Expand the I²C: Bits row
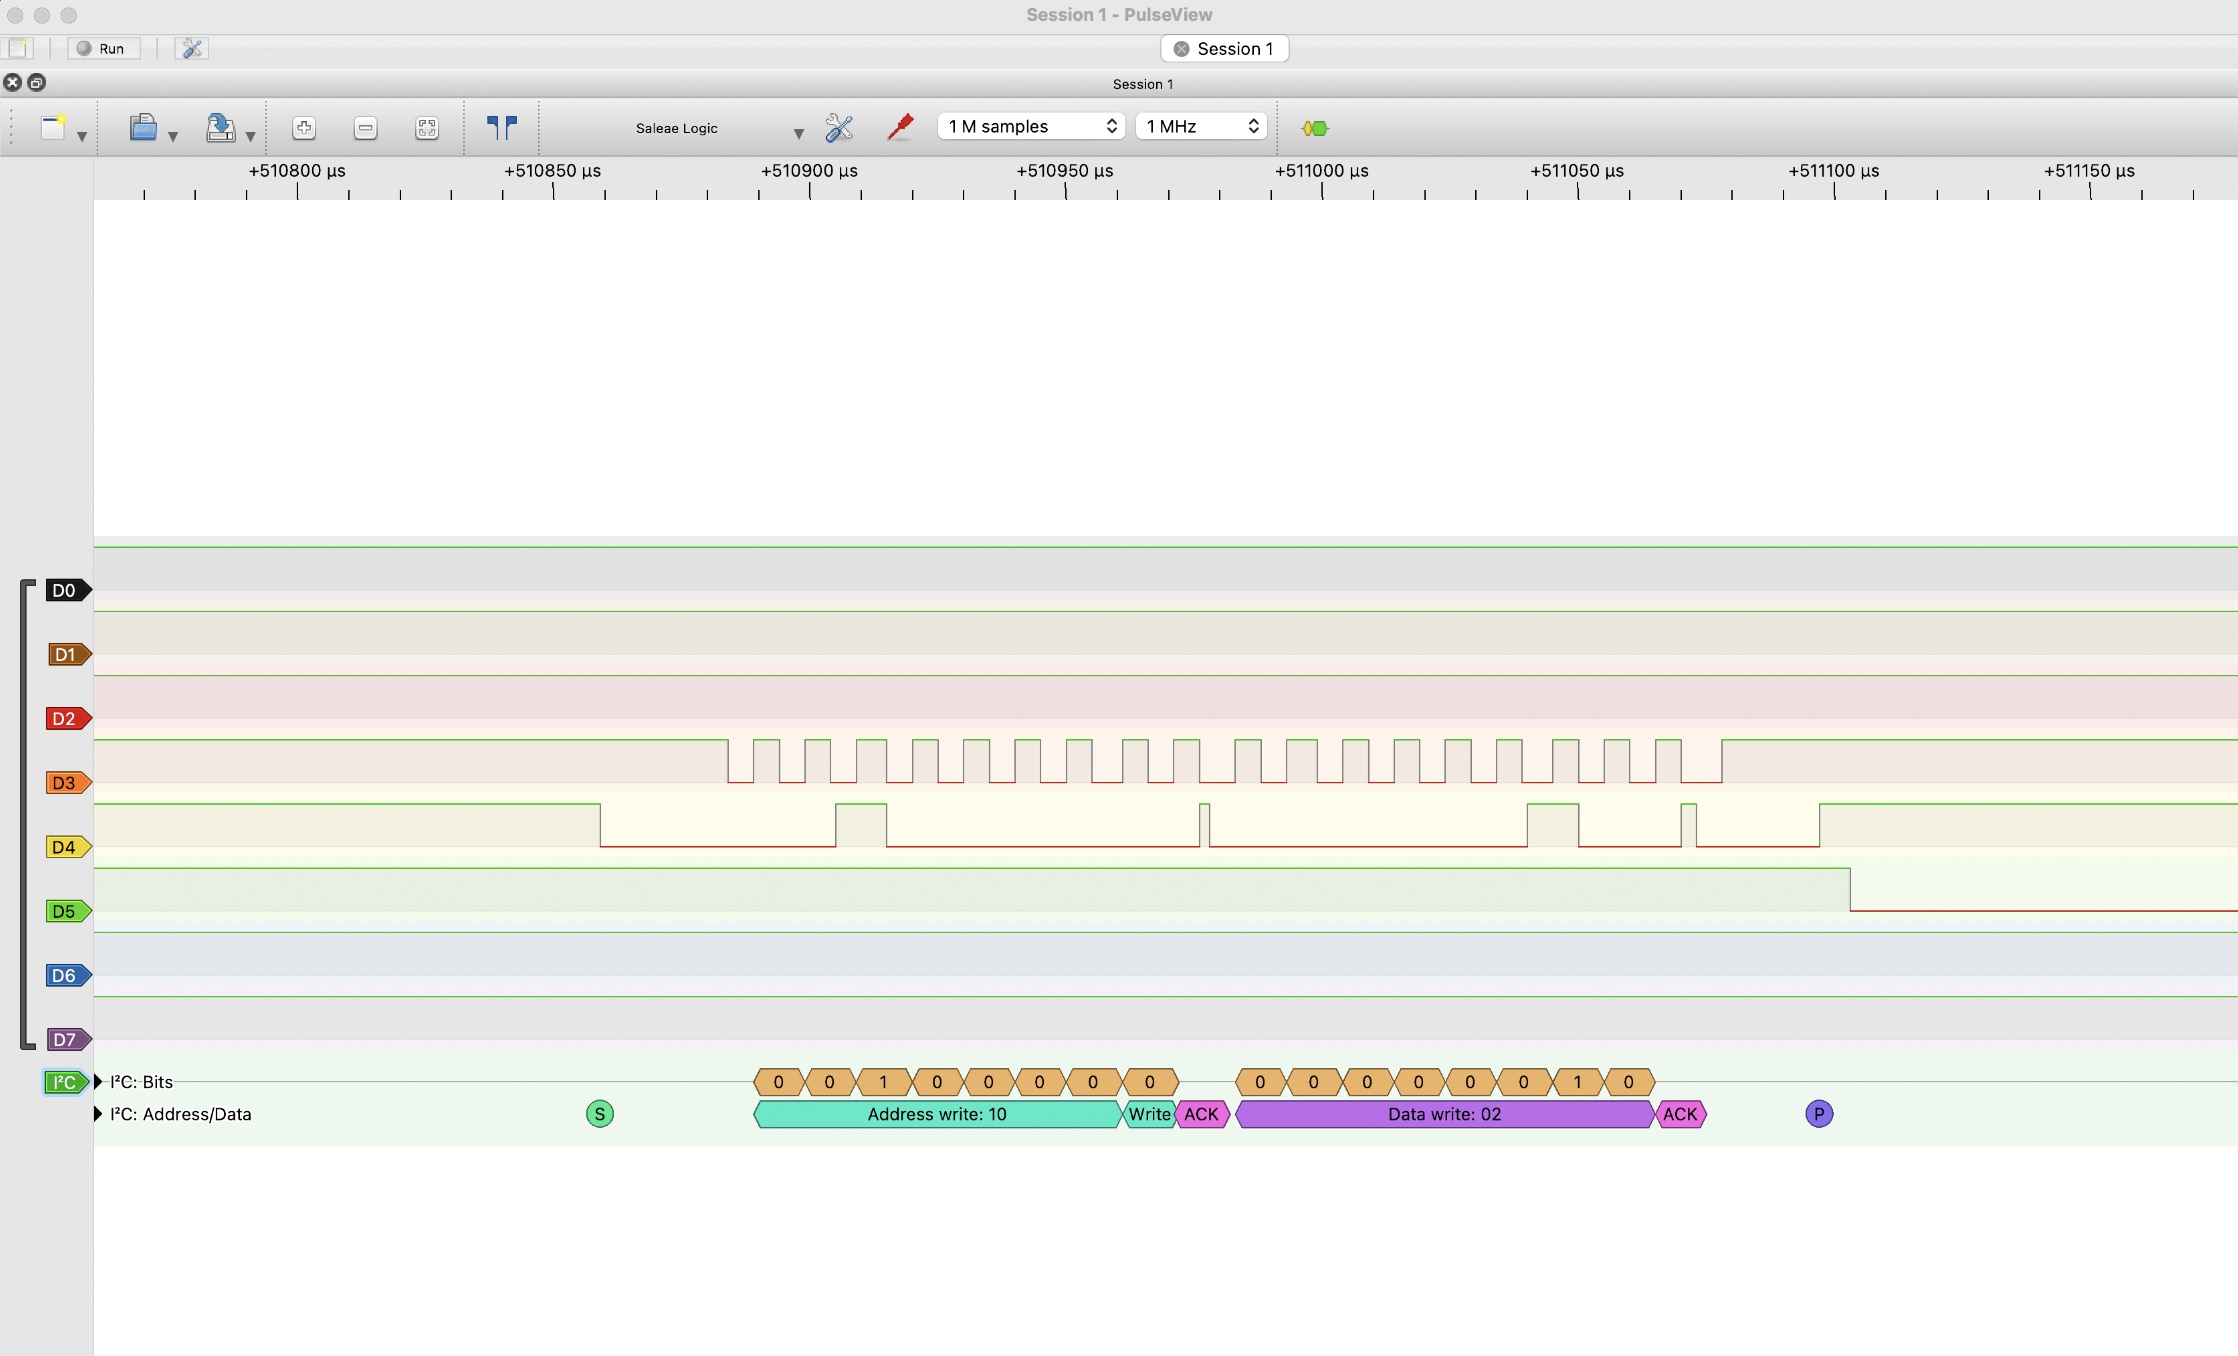The image size is (2238, 1356). coord(98,1081)
